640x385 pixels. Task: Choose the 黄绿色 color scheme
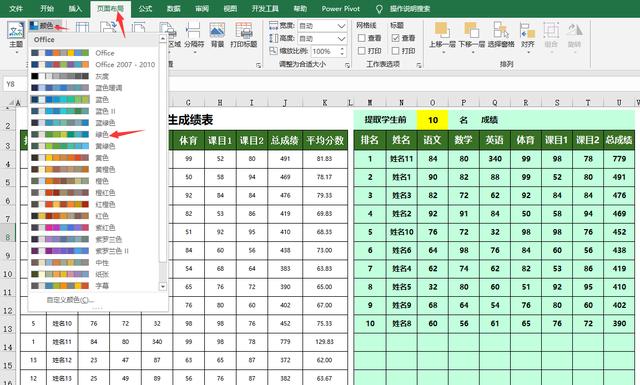(94, 146)
